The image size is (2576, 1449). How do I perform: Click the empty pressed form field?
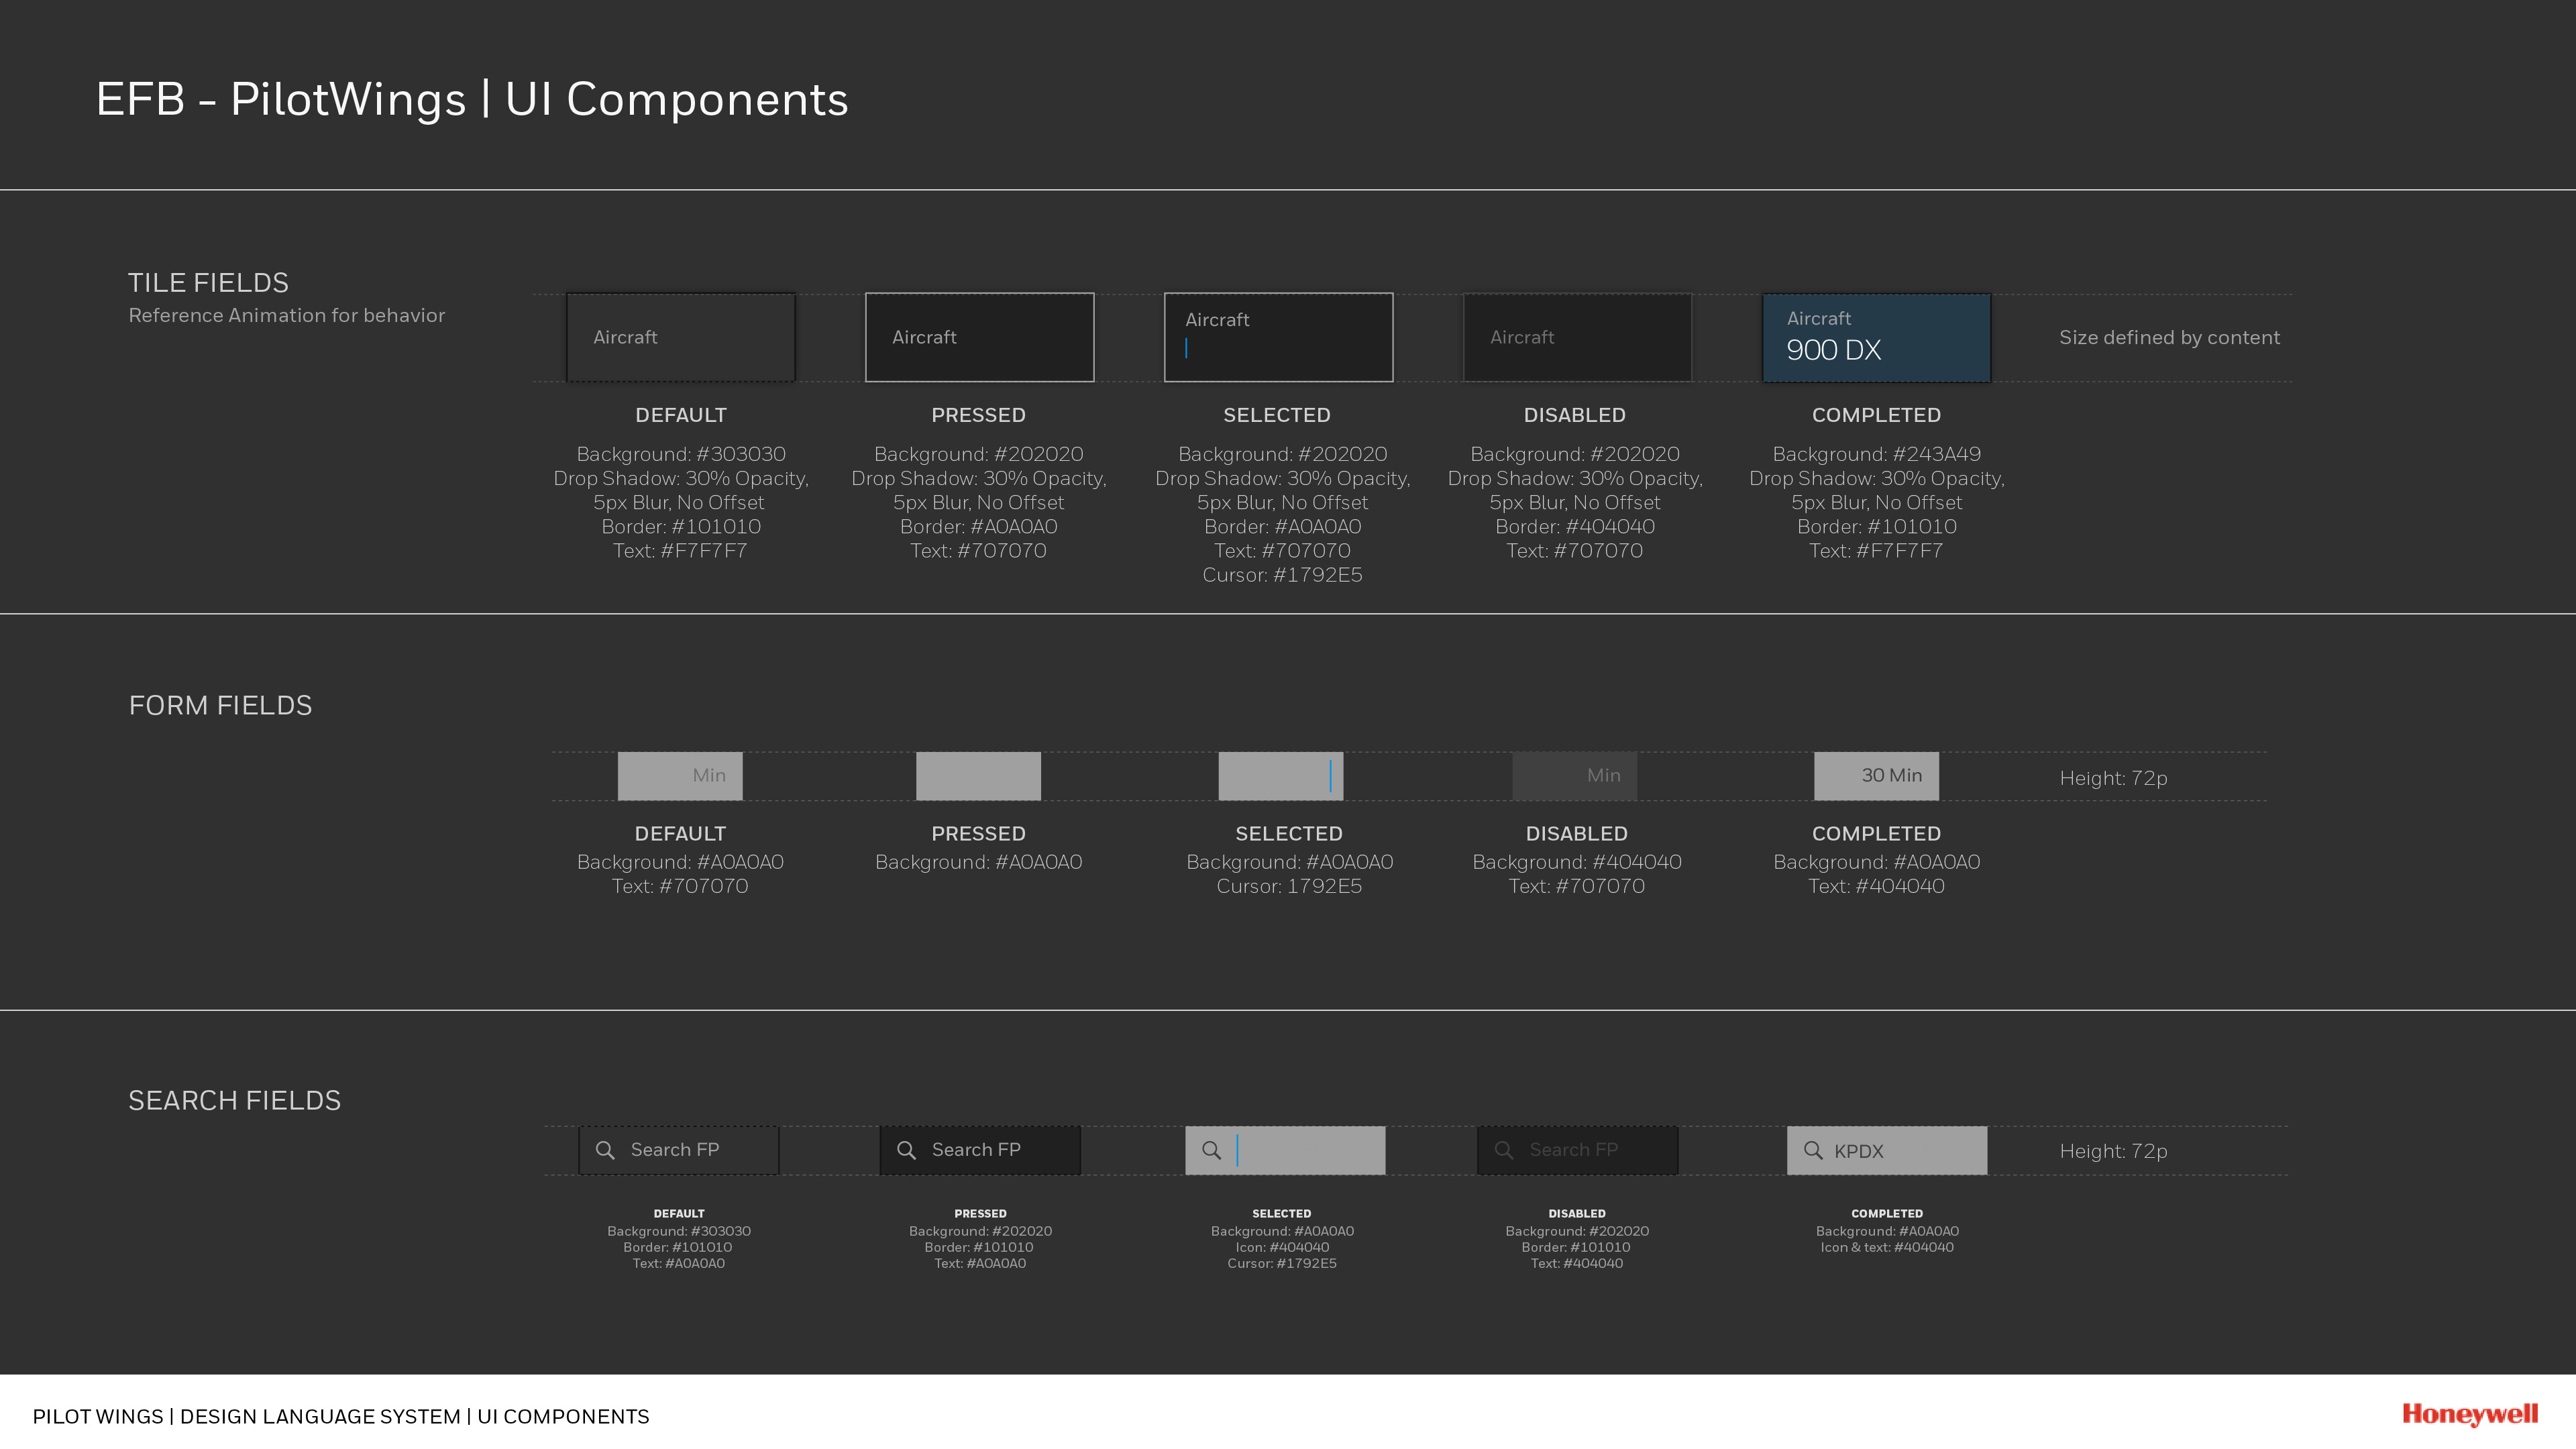[978, 776]
